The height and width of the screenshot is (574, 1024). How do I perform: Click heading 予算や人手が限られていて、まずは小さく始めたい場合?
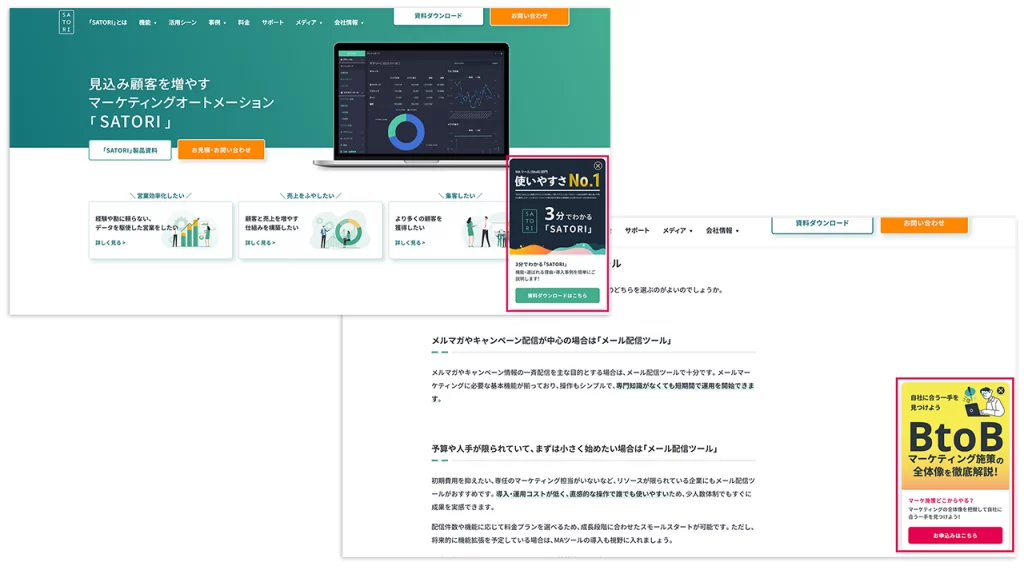(x=575, y=449)
